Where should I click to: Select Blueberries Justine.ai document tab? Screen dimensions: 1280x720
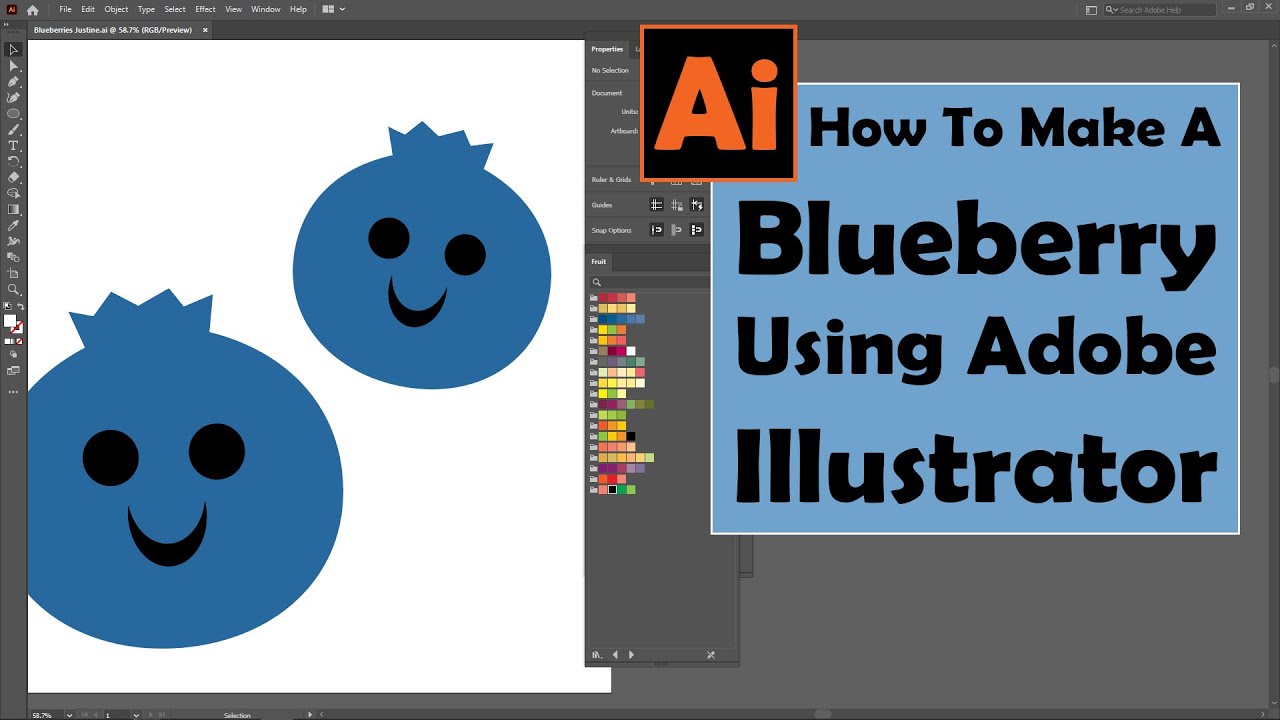tap(113, 30)
